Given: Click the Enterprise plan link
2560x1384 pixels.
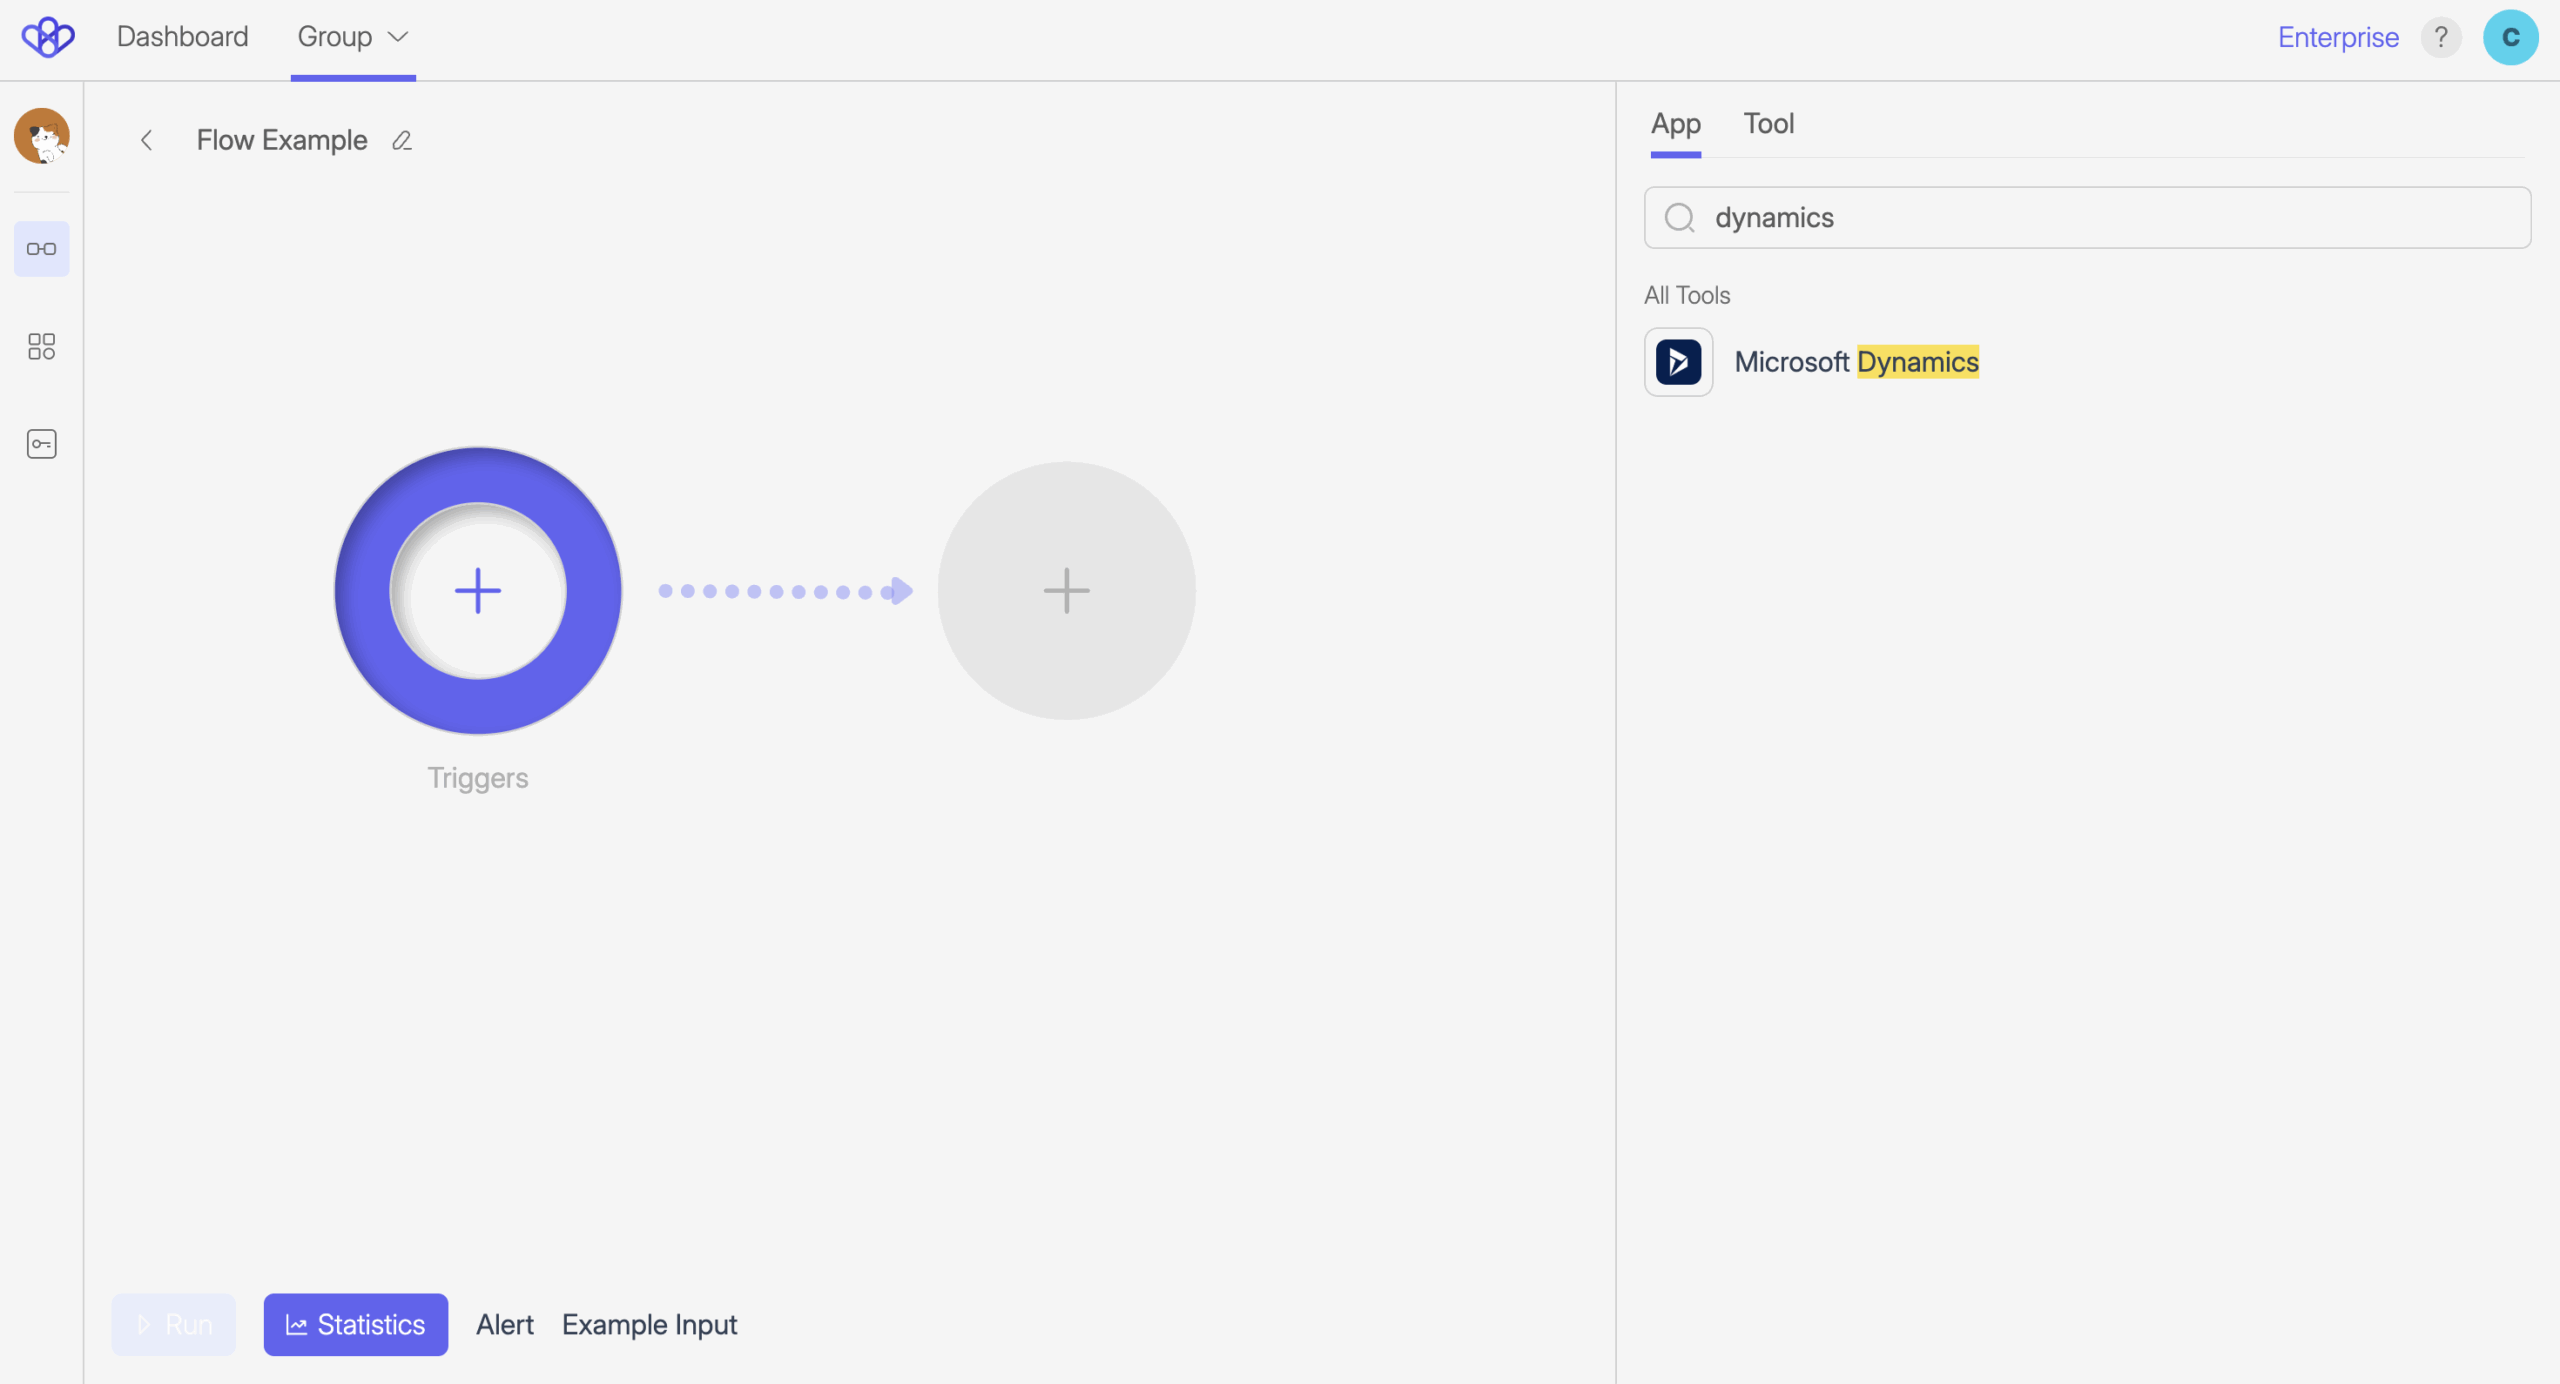Looking at the screenshot, I should point(2337,37).
